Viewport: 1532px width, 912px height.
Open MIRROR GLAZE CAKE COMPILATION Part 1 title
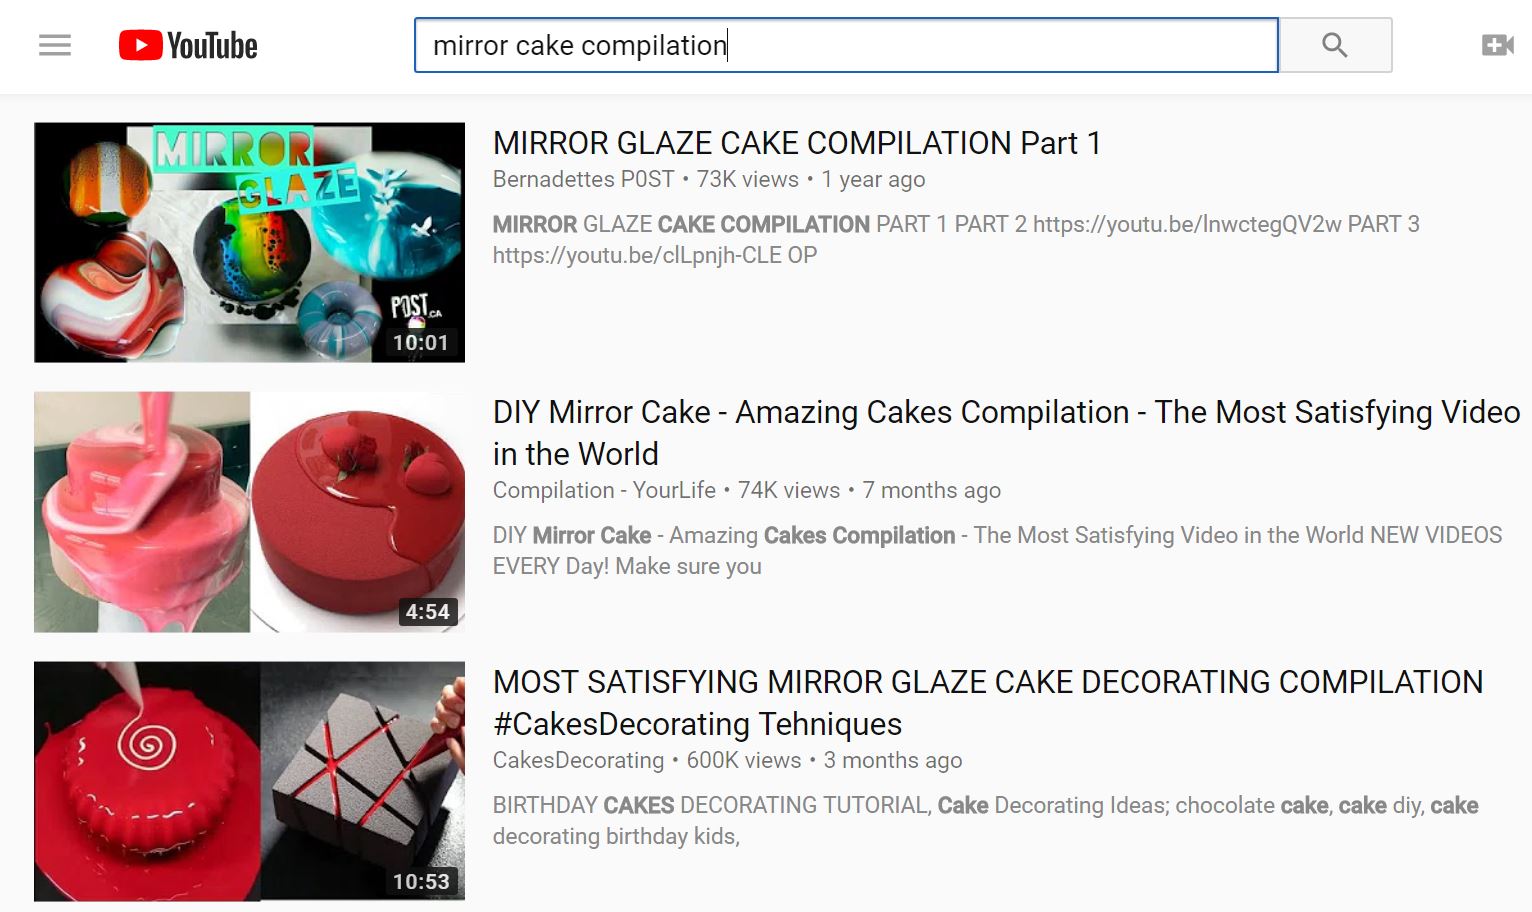797,143
